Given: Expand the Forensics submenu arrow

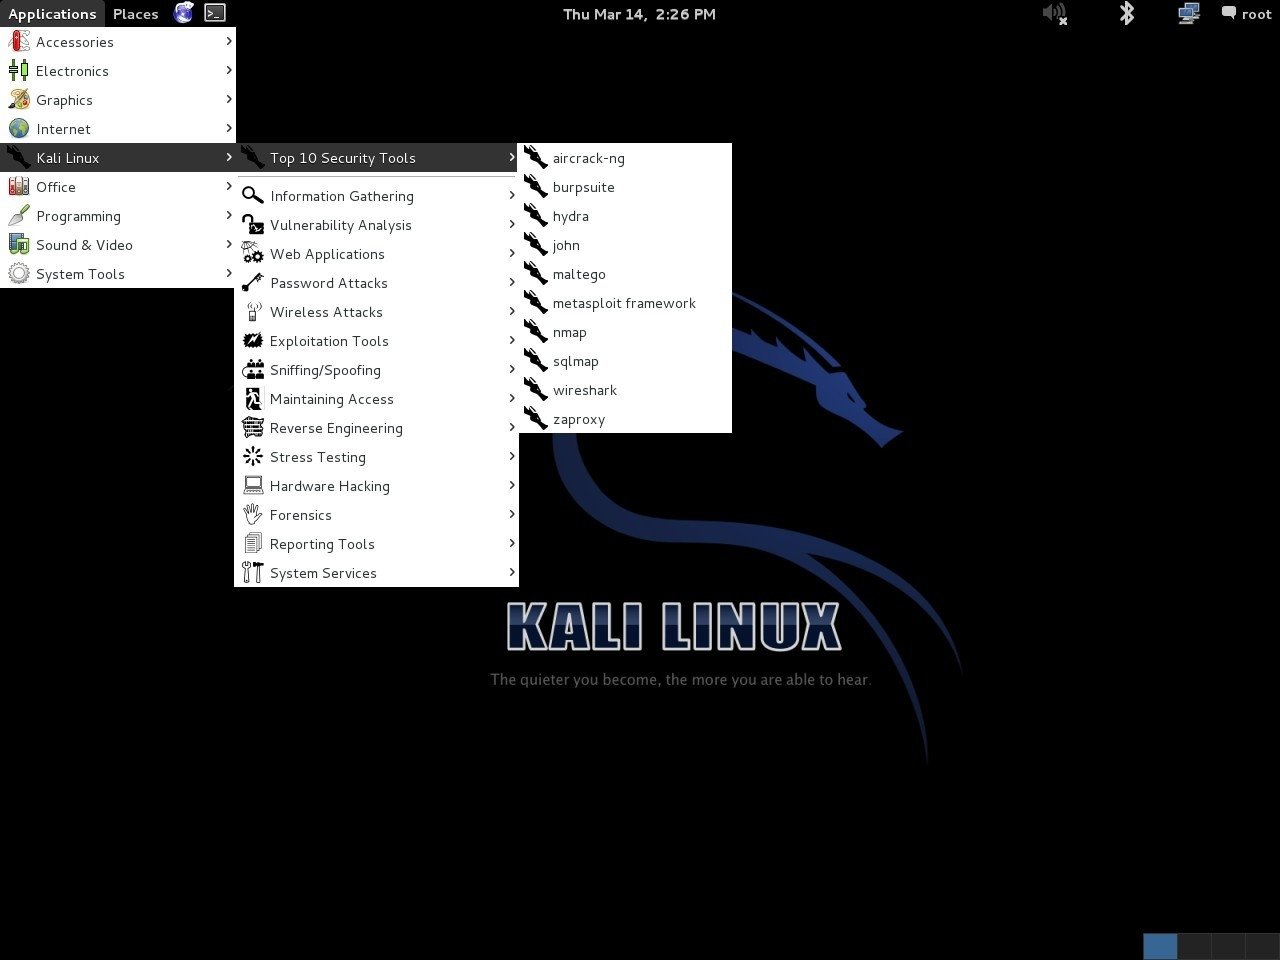Looking at the screenshot, I should [x=512, y=514].
